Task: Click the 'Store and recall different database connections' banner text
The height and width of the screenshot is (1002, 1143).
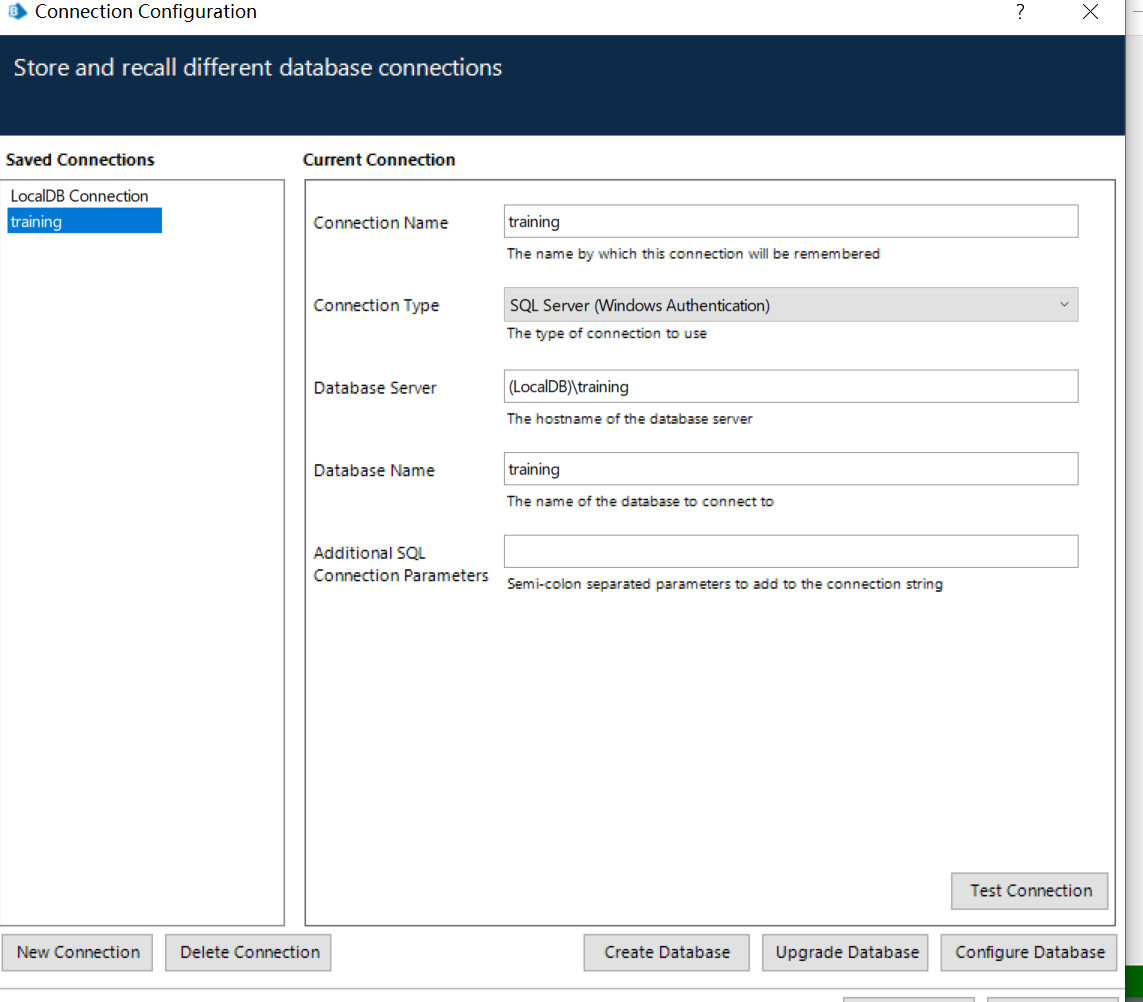Action: pos(258,68)
